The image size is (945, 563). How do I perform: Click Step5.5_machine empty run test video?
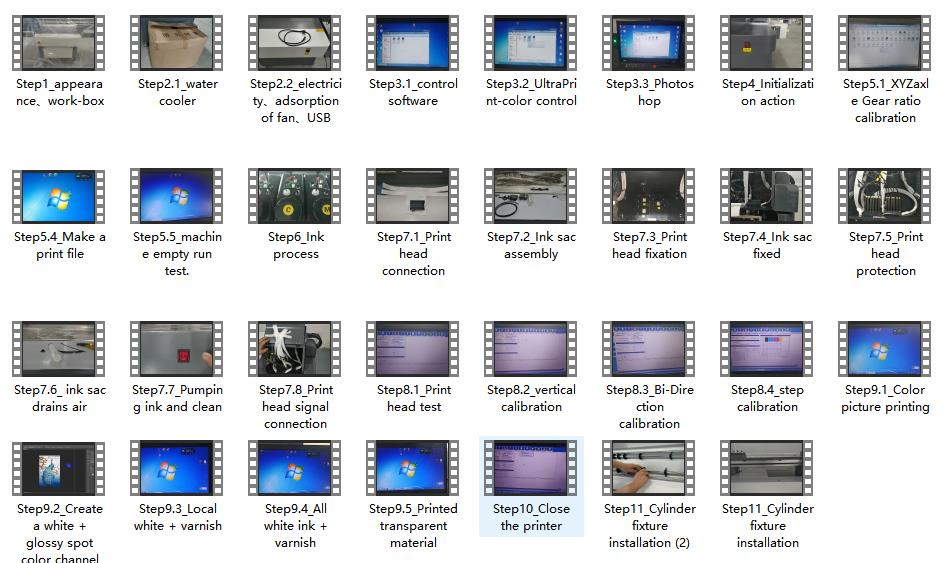pos(178,196)
